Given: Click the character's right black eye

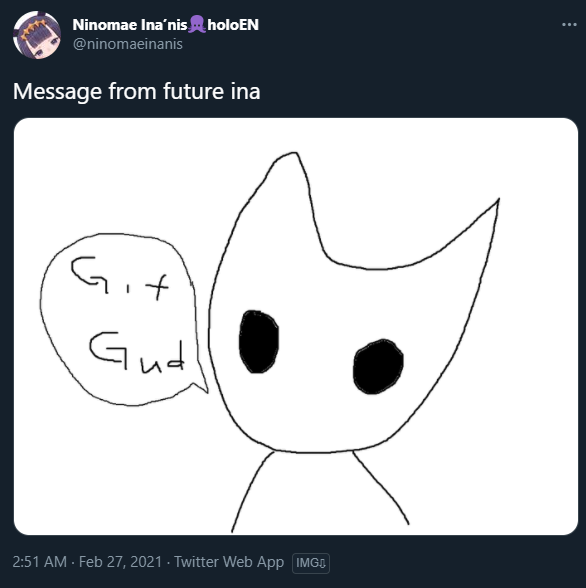Looking at the screenshot, I should pyautogui.click(x=378, y=366).
